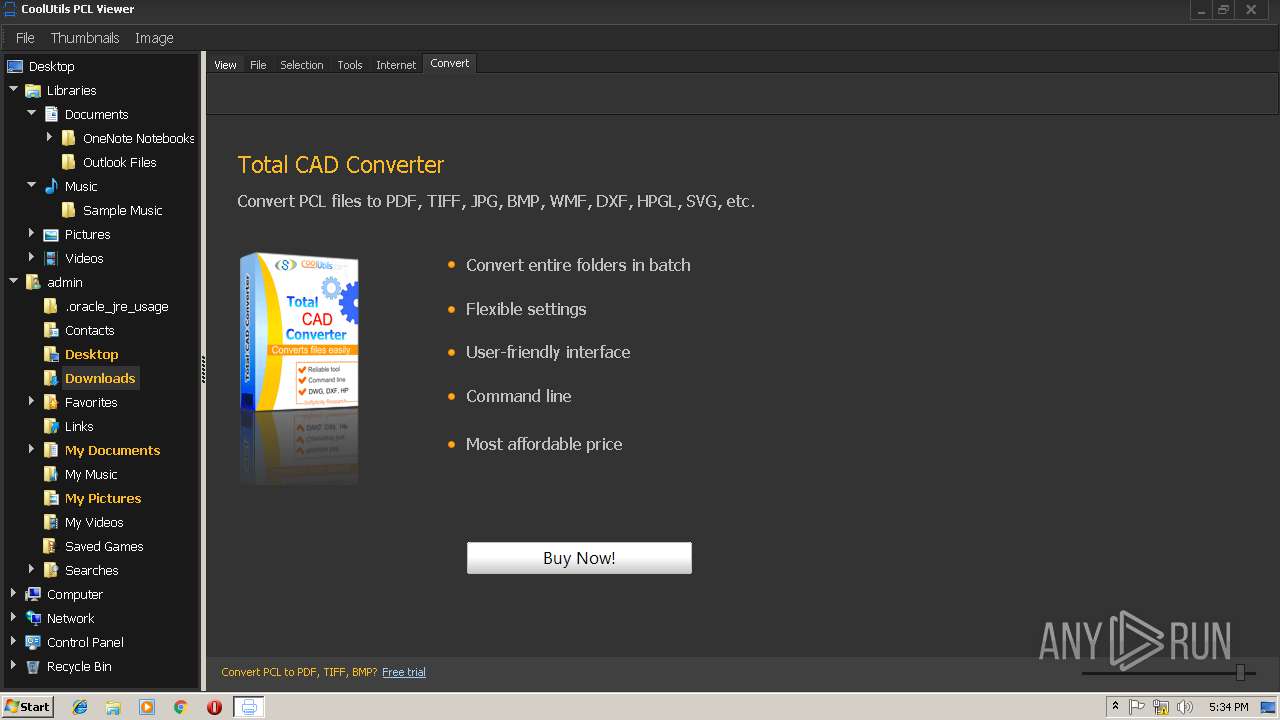The width and height of the screenshot is (1280, 720).
Task: Click the Total CAD Converter box image
Action: click(299, 333)
